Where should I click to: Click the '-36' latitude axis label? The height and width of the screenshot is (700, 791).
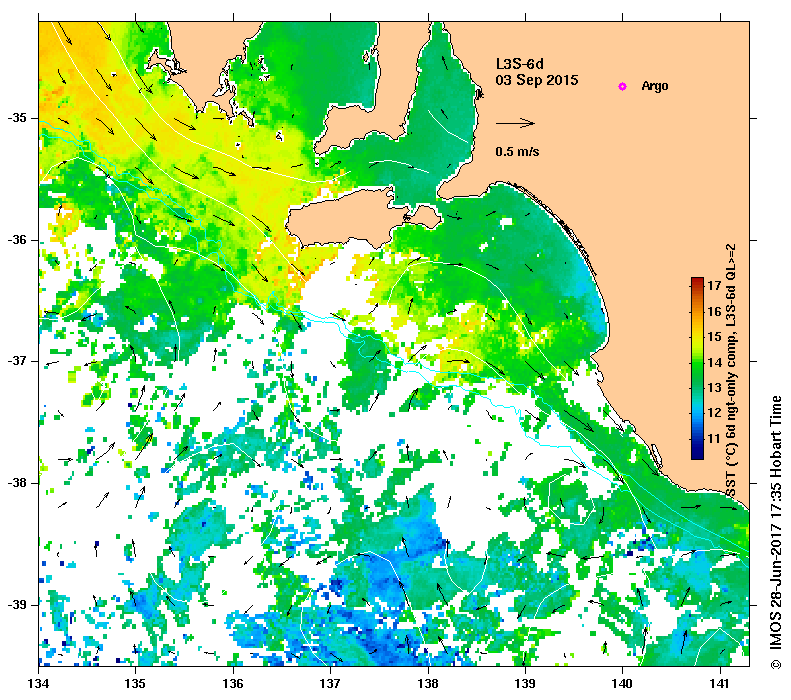tap(17, 240)
